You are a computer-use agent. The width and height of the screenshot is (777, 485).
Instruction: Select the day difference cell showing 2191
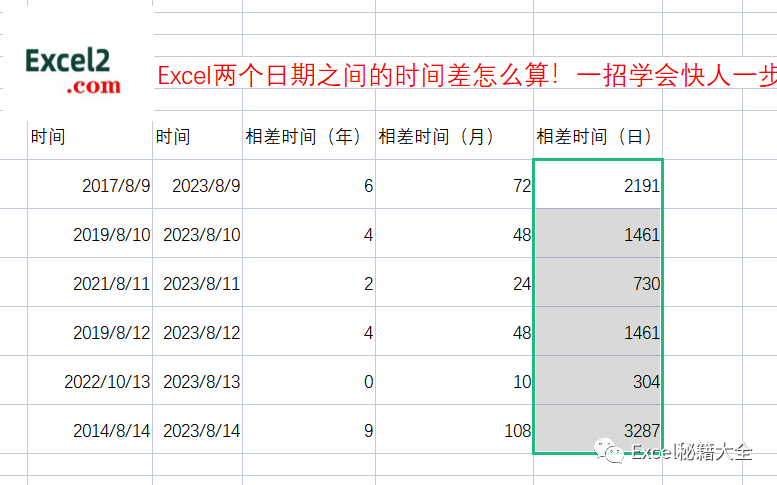(598, 184)
